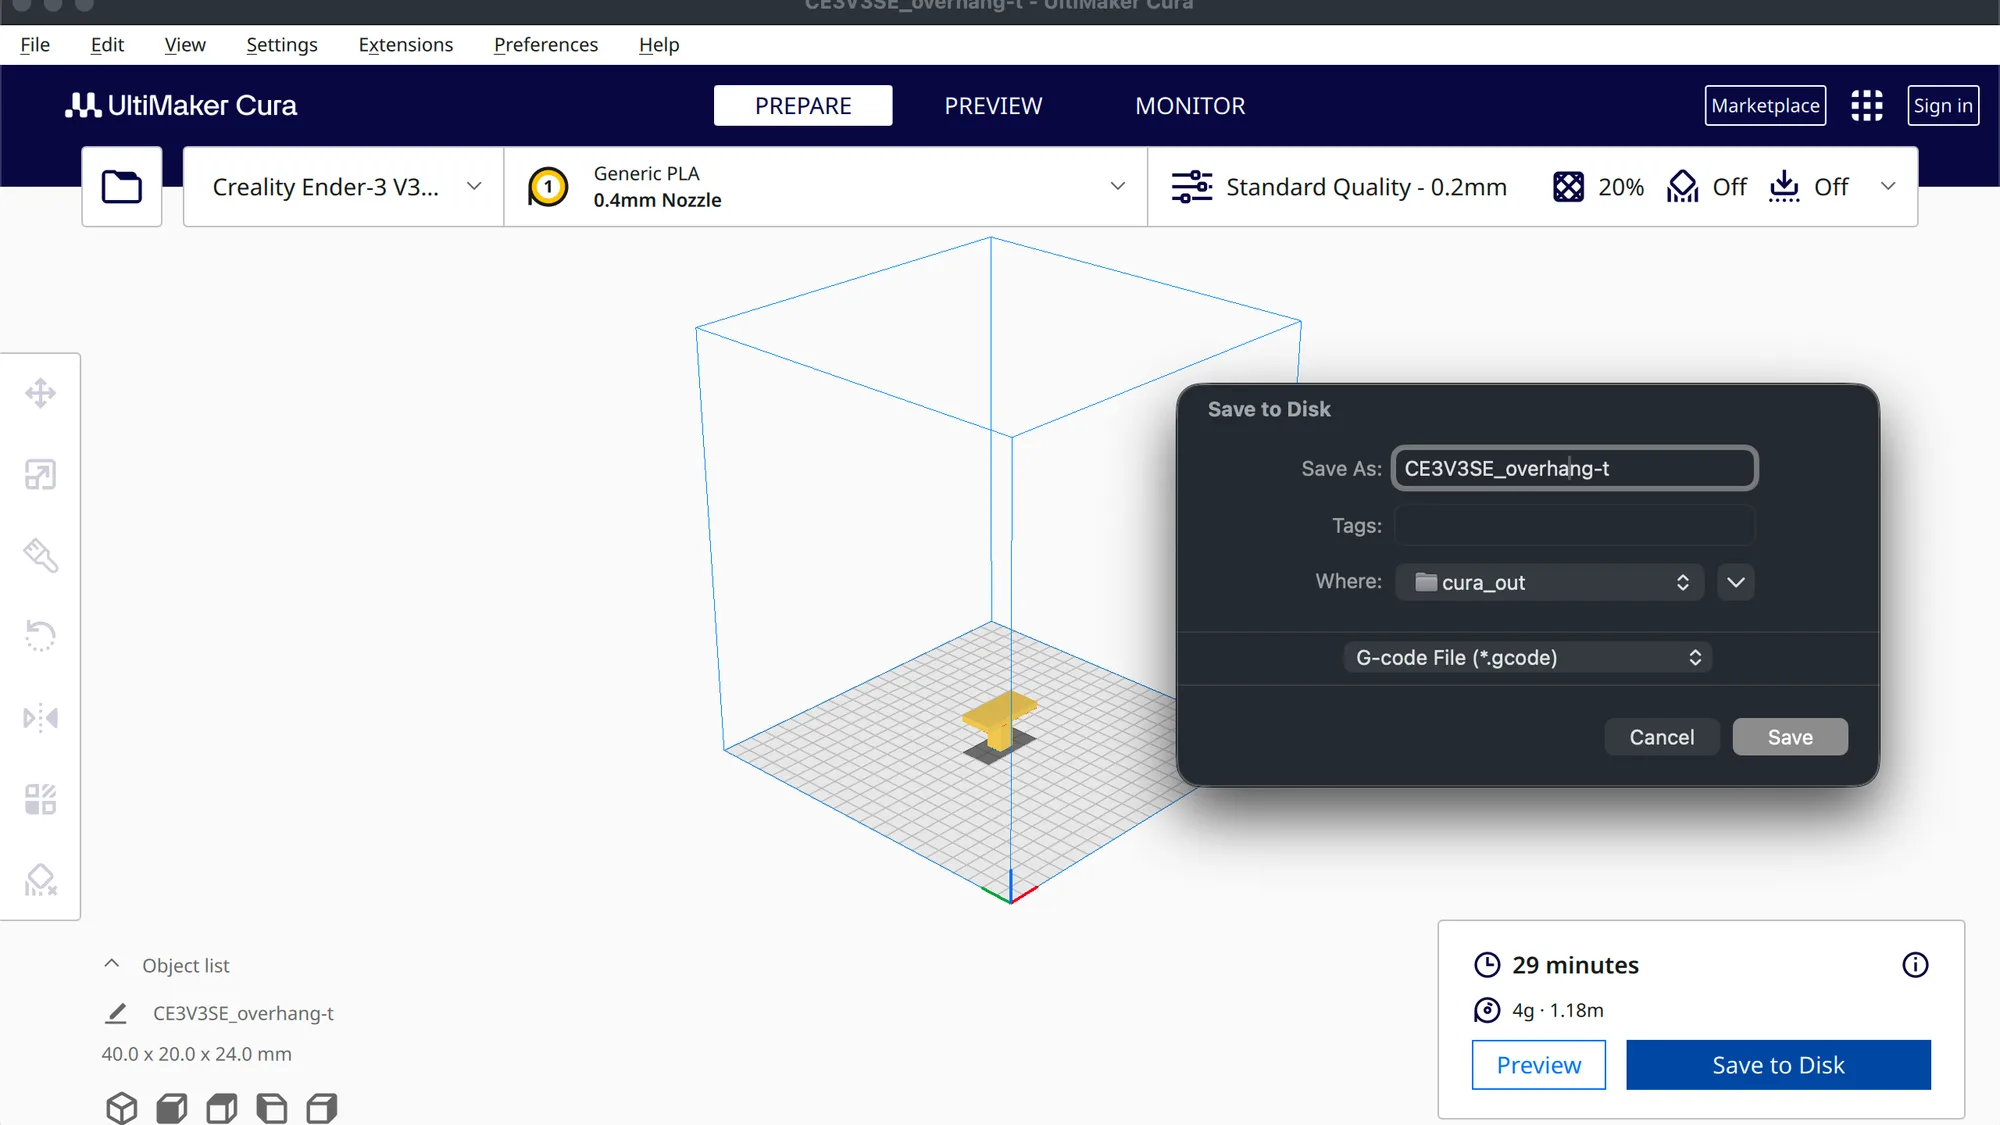The height and width of the screenshot is (1125, 2000).
Task: Select the Lay Flat paint tool icon
Action: [x=40, y=555]
